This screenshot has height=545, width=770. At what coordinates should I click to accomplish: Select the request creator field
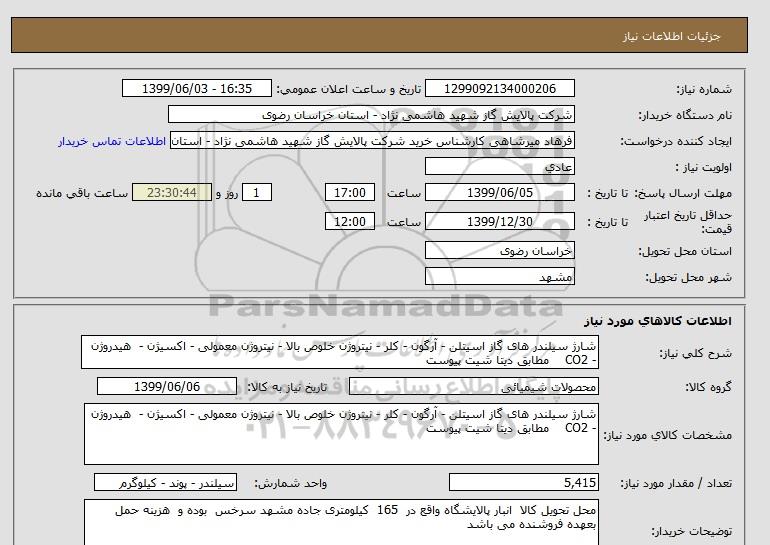(379, 141)
